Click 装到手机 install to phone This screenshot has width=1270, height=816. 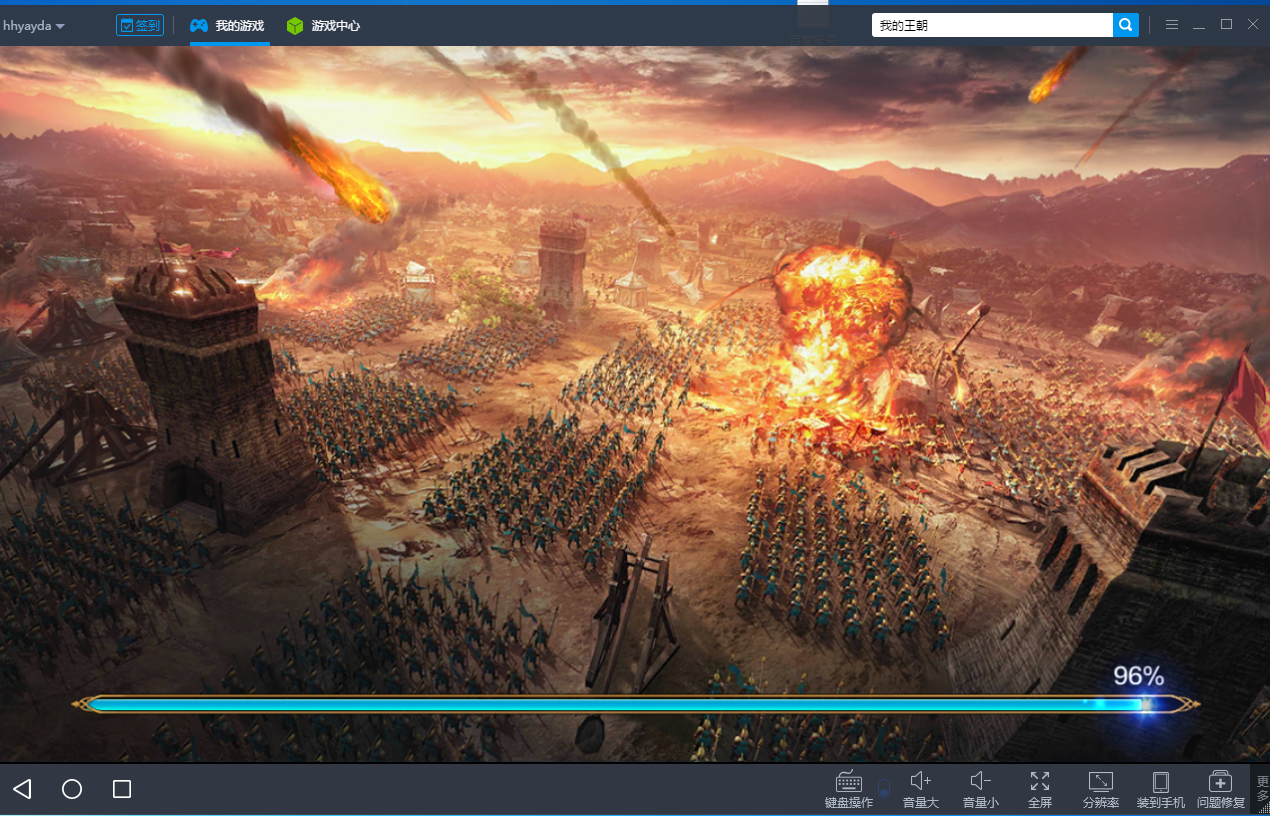click(1160, 789)
